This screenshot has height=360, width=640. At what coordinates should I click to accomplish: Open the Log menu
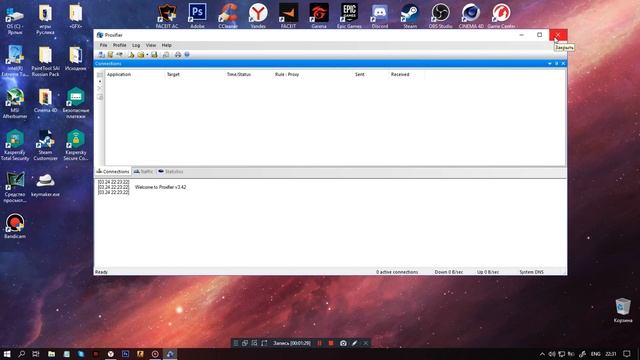coord(136,45)
